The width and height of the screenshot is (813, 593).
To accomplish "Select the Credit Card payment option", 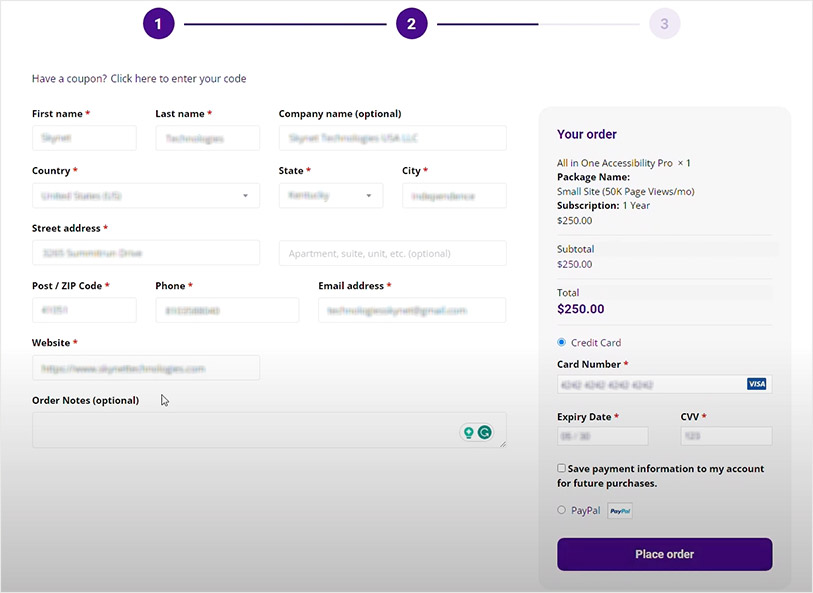I will (x=562, y=342).
